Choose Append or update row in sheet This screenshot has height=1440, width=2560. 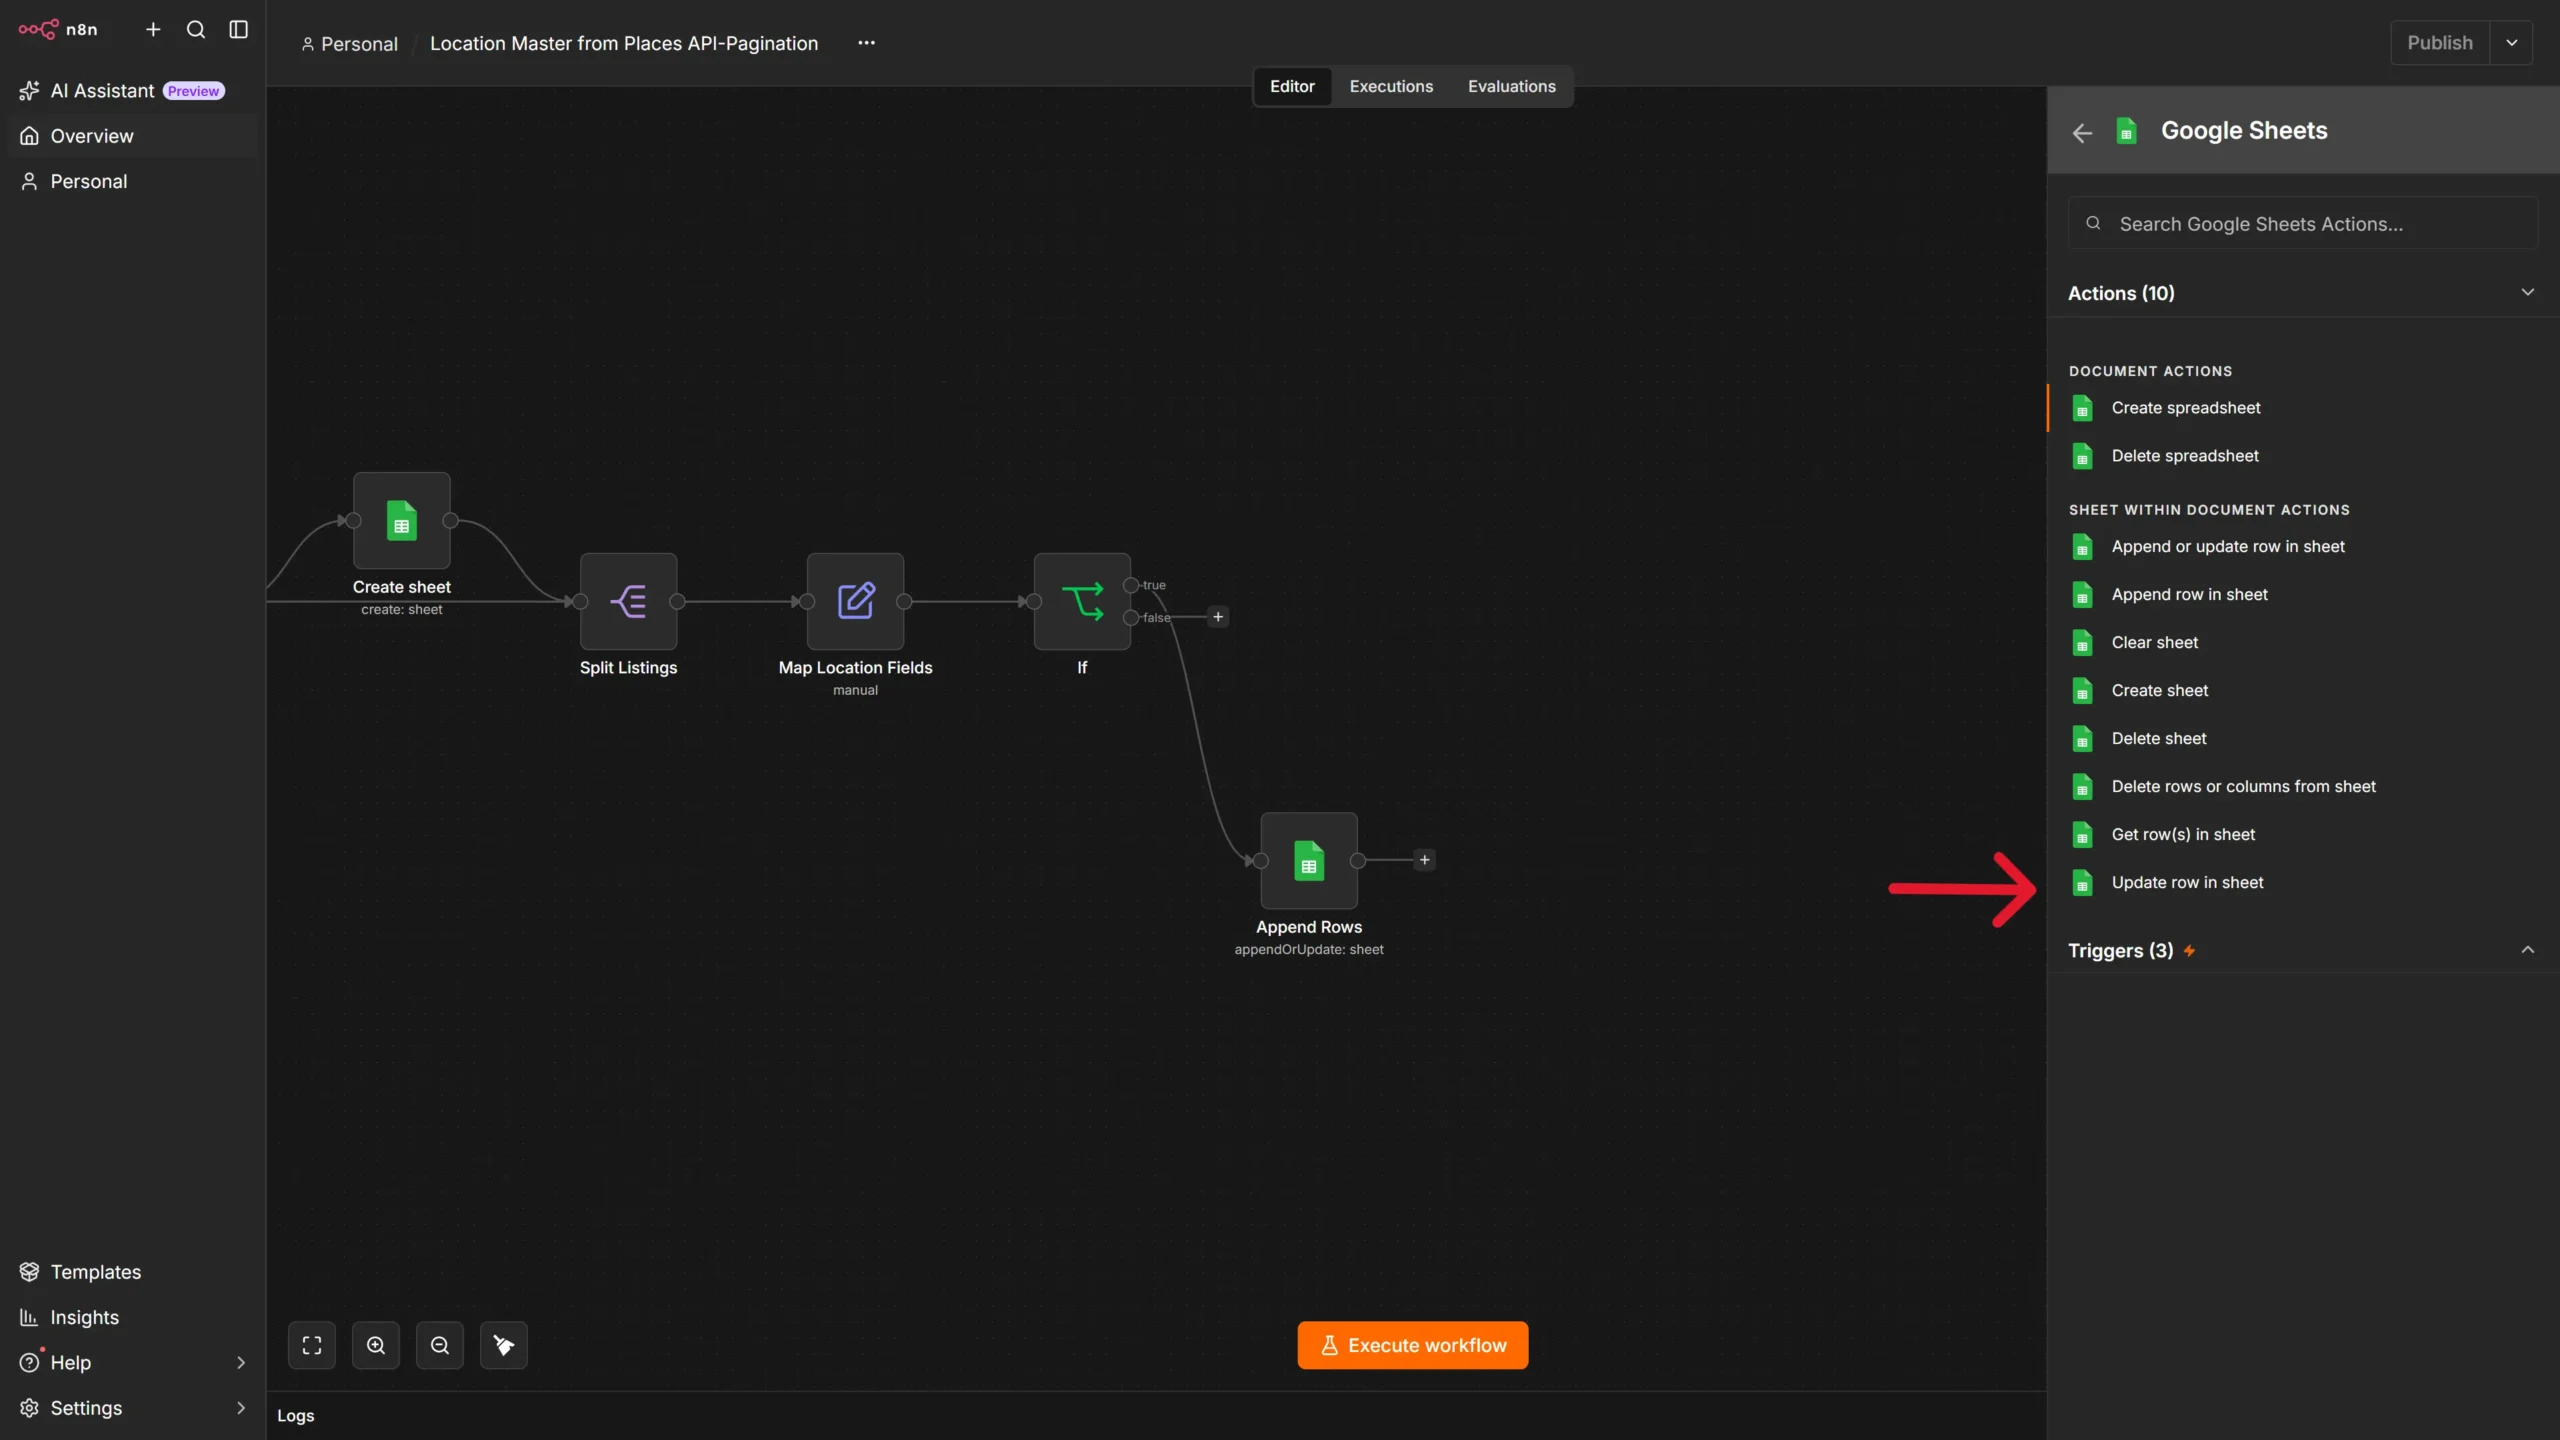pos(2302,547)
